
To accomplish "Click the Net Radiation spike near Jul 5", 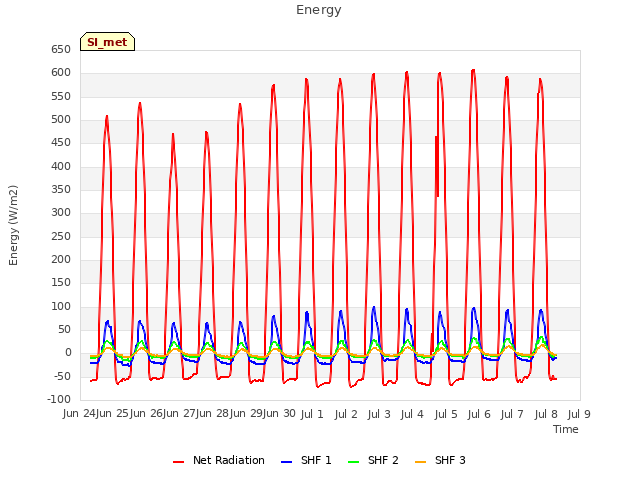I will pos(437,167).
